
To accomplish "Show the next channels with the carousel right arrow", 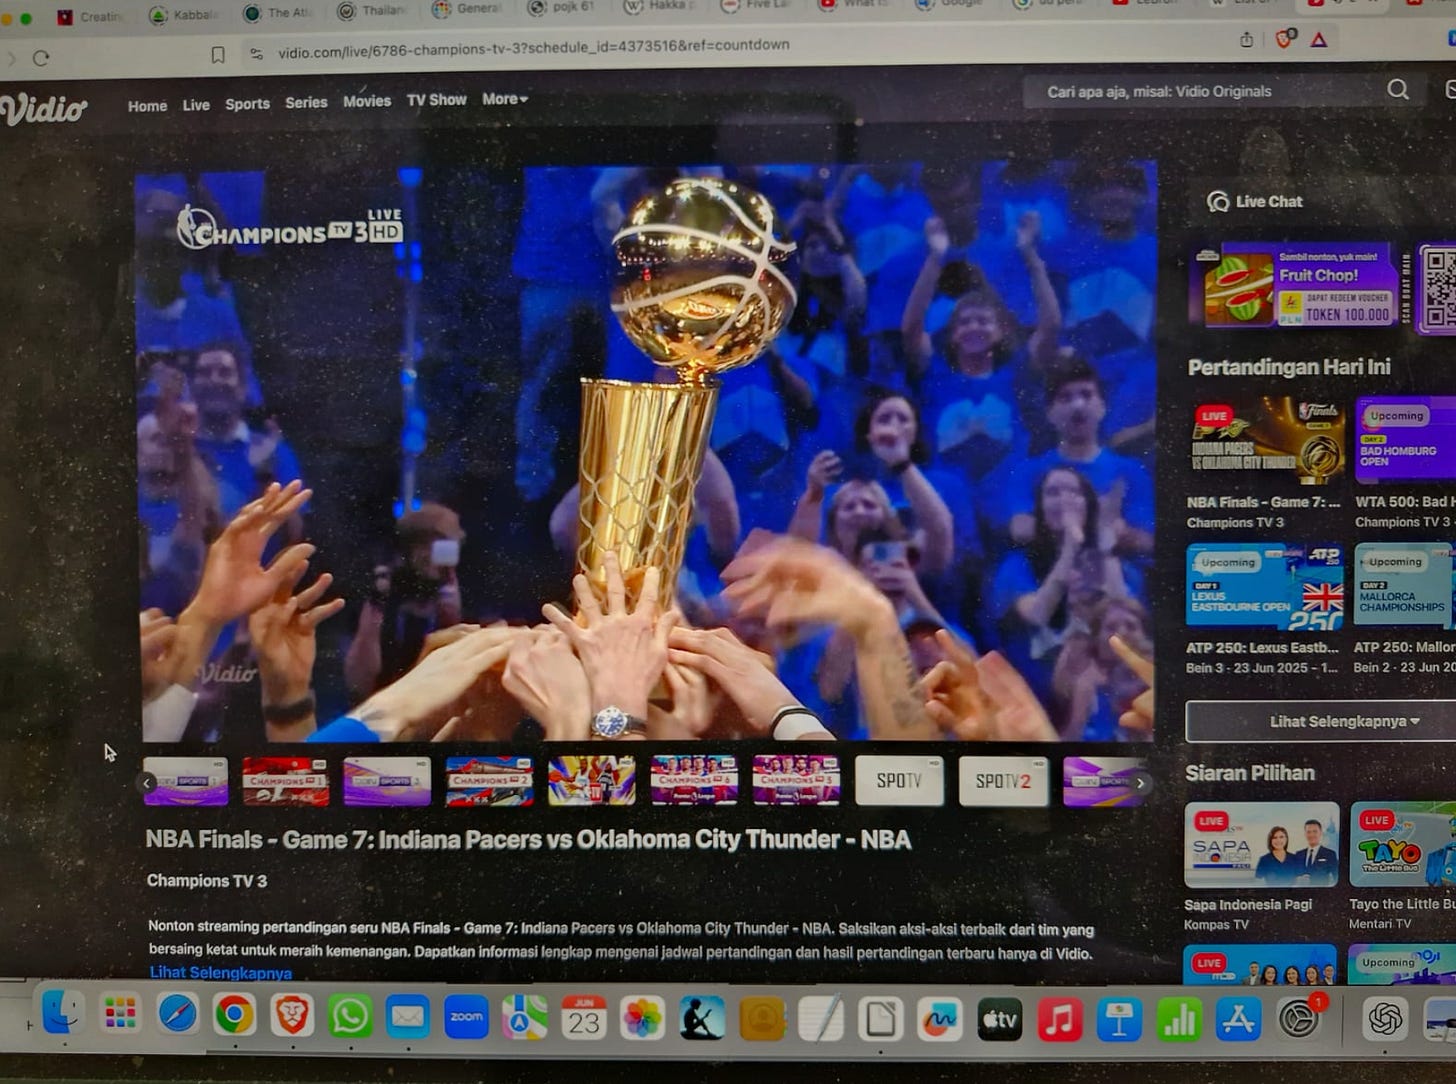I will point(1139,783).
